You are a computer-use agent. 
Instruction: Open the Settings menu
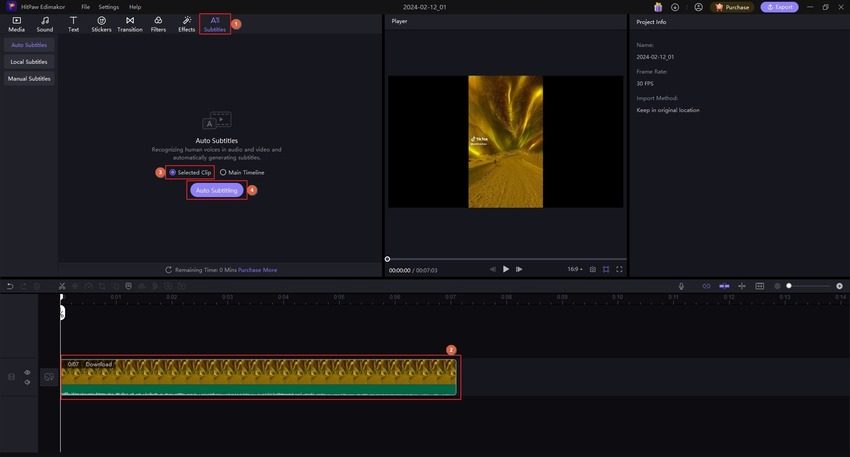(x=108, y=7)
